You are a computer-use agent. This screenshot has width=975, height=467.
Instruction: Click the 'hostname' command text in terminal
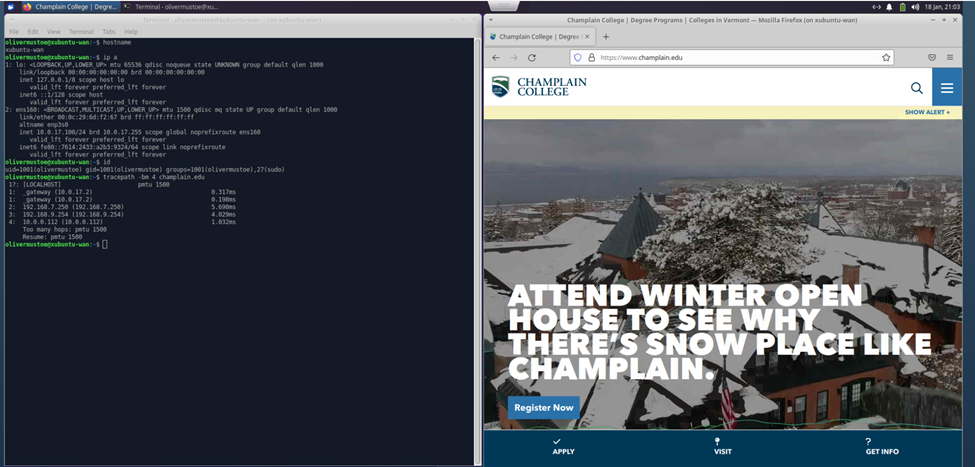117,42
